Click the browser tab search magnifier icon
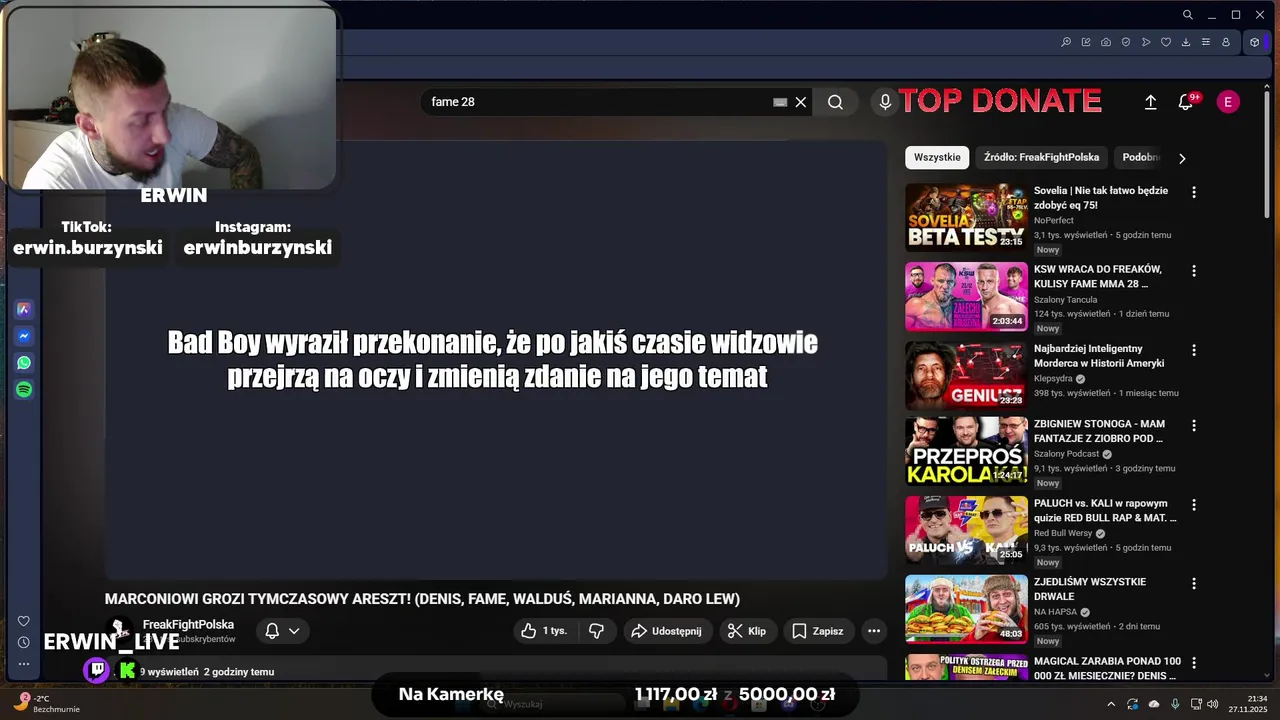This screenshot has width=1280, height=720. pos(1187,15)
